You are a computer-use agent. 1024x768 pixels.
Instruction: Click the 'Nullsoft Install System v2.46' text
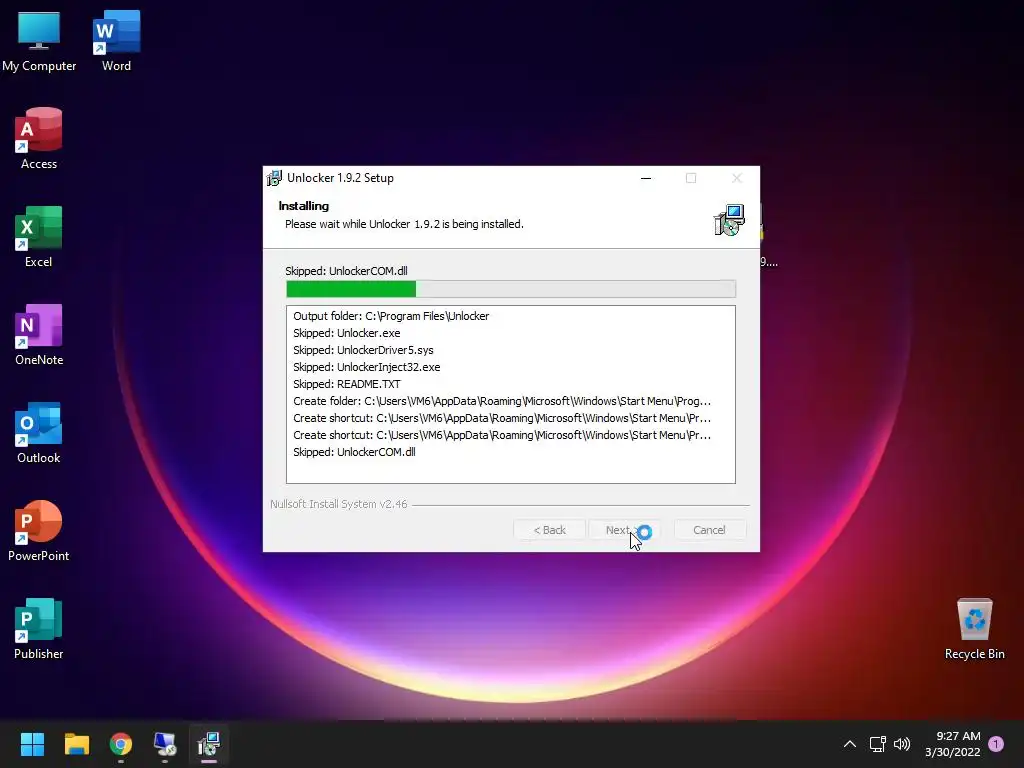(x=338, y=504)
